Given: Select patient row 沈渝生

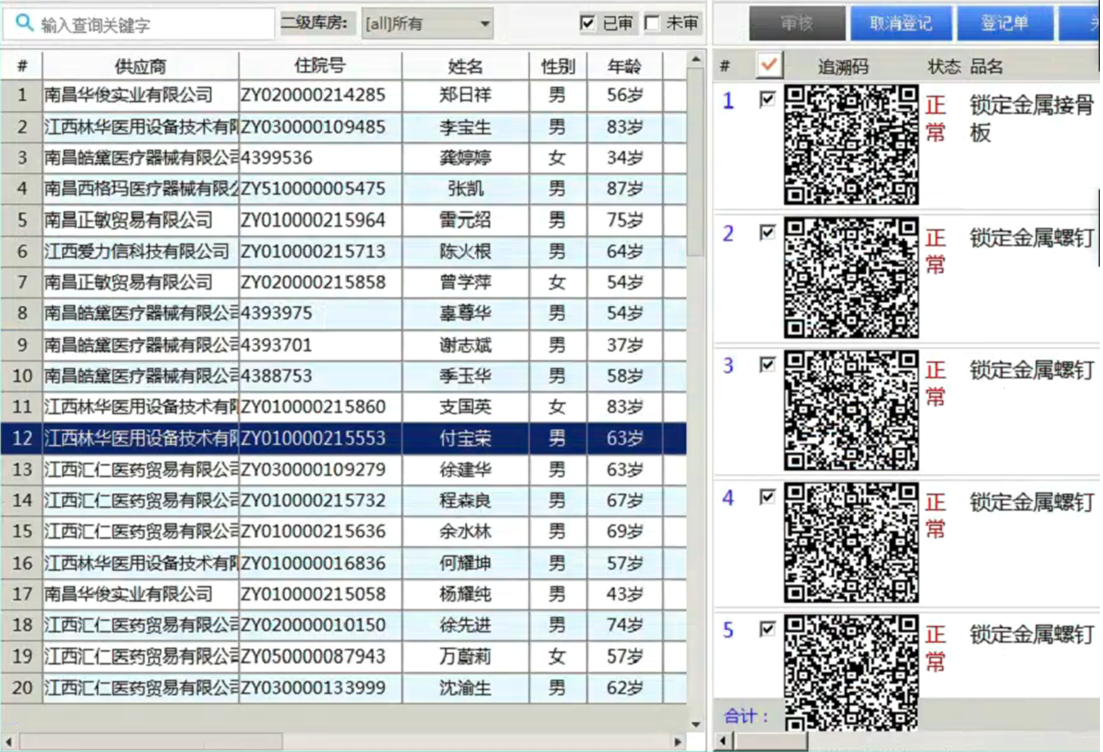Looking at the screenshot, I should (x=344, y=687).
